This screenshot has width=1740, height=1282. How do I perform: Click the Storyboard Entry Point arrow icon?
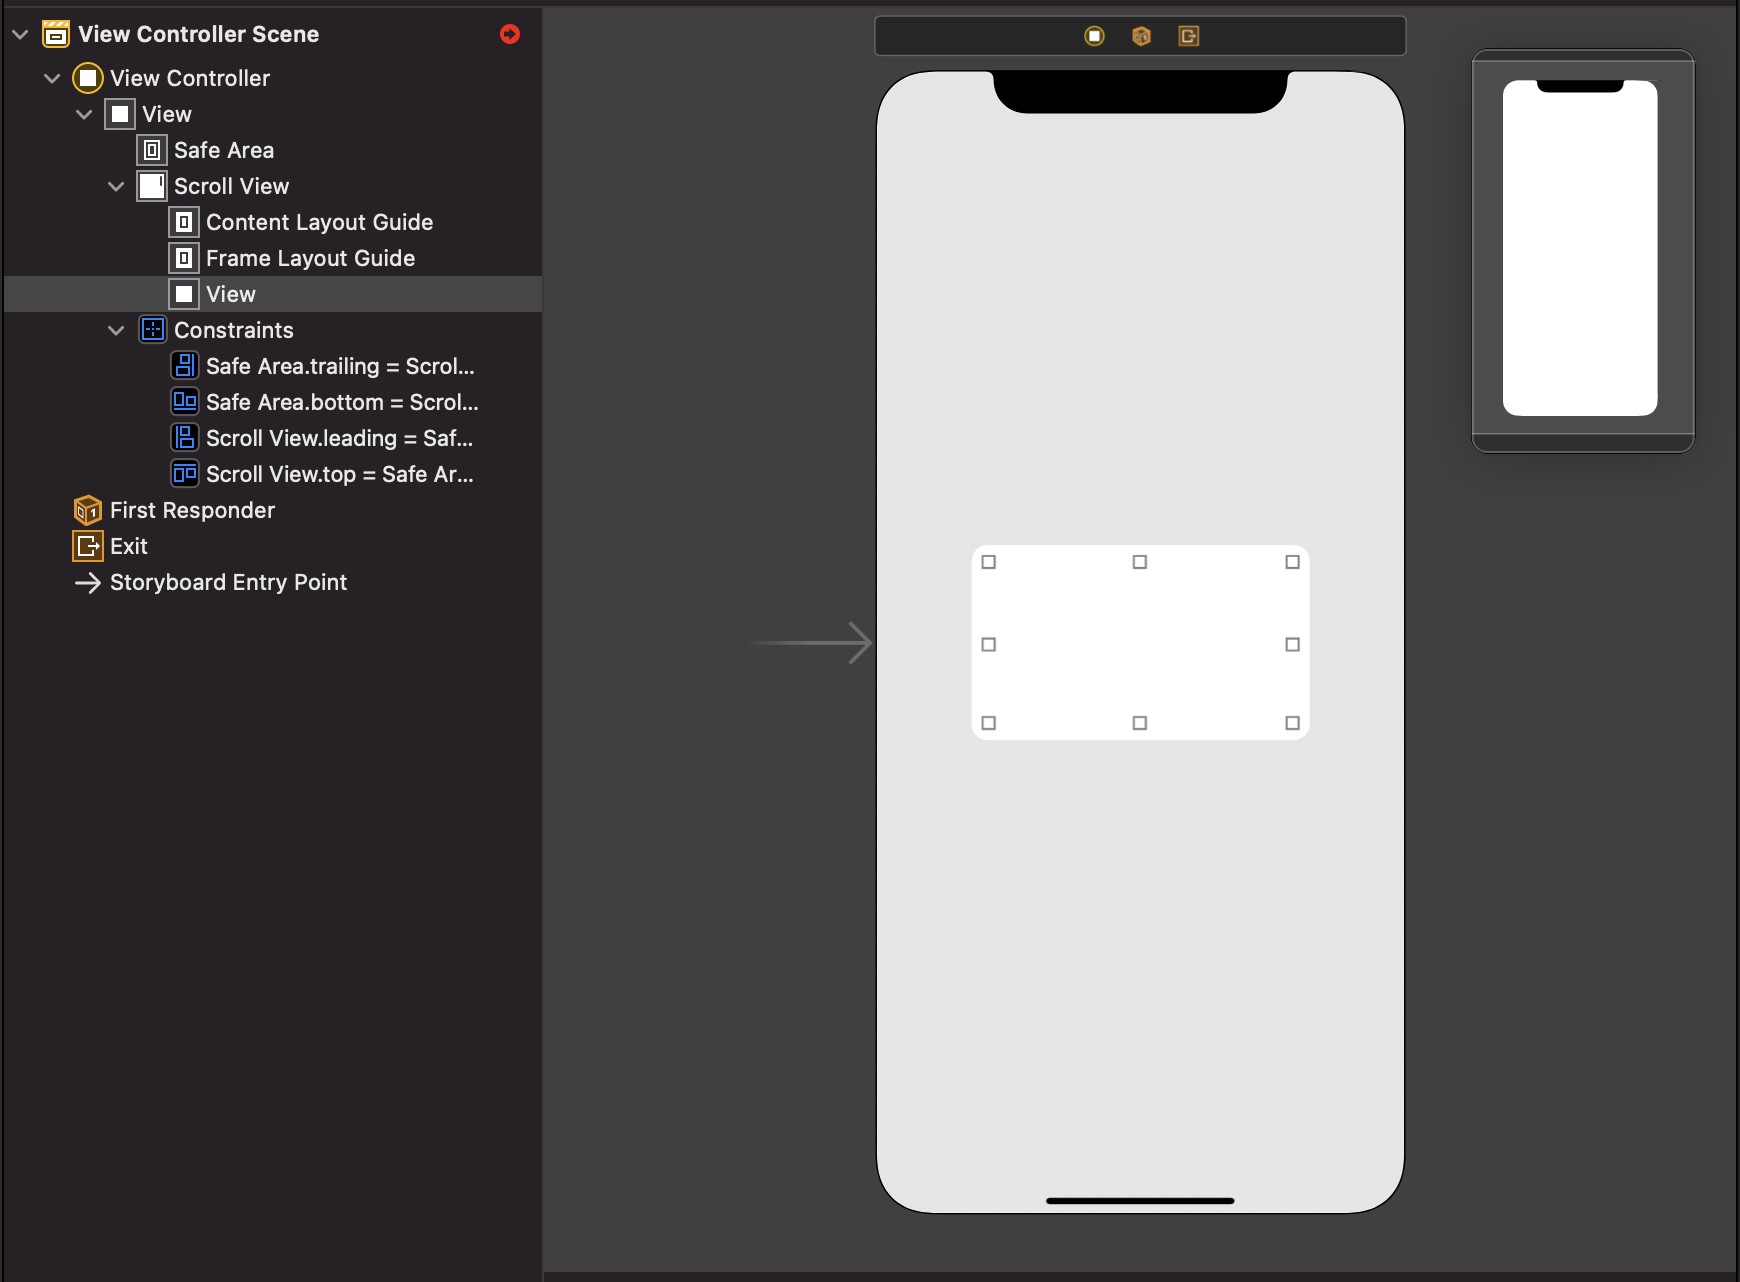pos(88,582)
